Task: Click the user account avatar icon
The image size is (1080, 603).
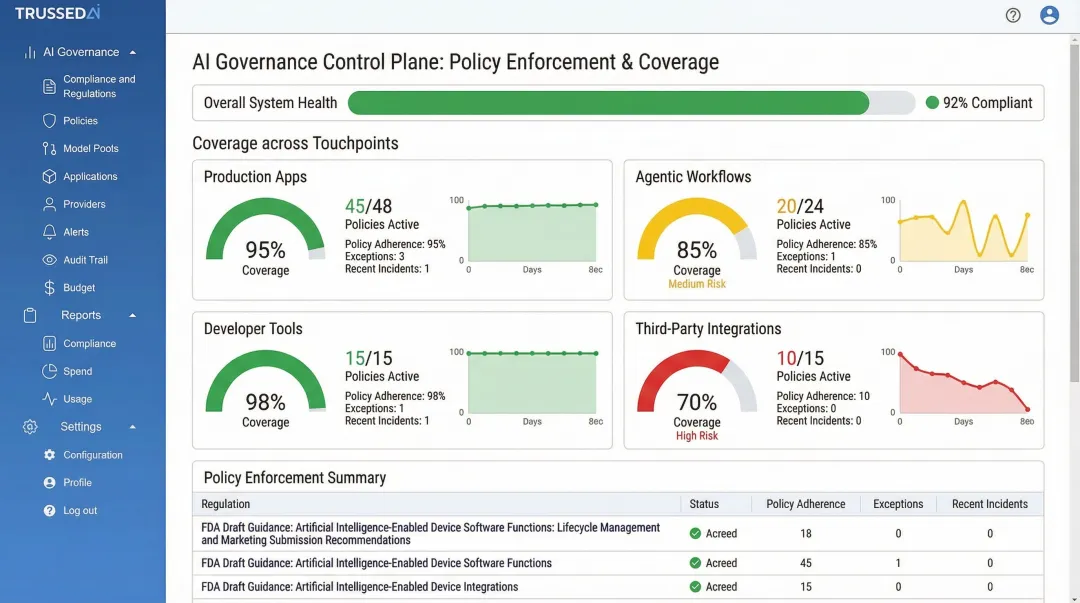Action: point(1049,15)
